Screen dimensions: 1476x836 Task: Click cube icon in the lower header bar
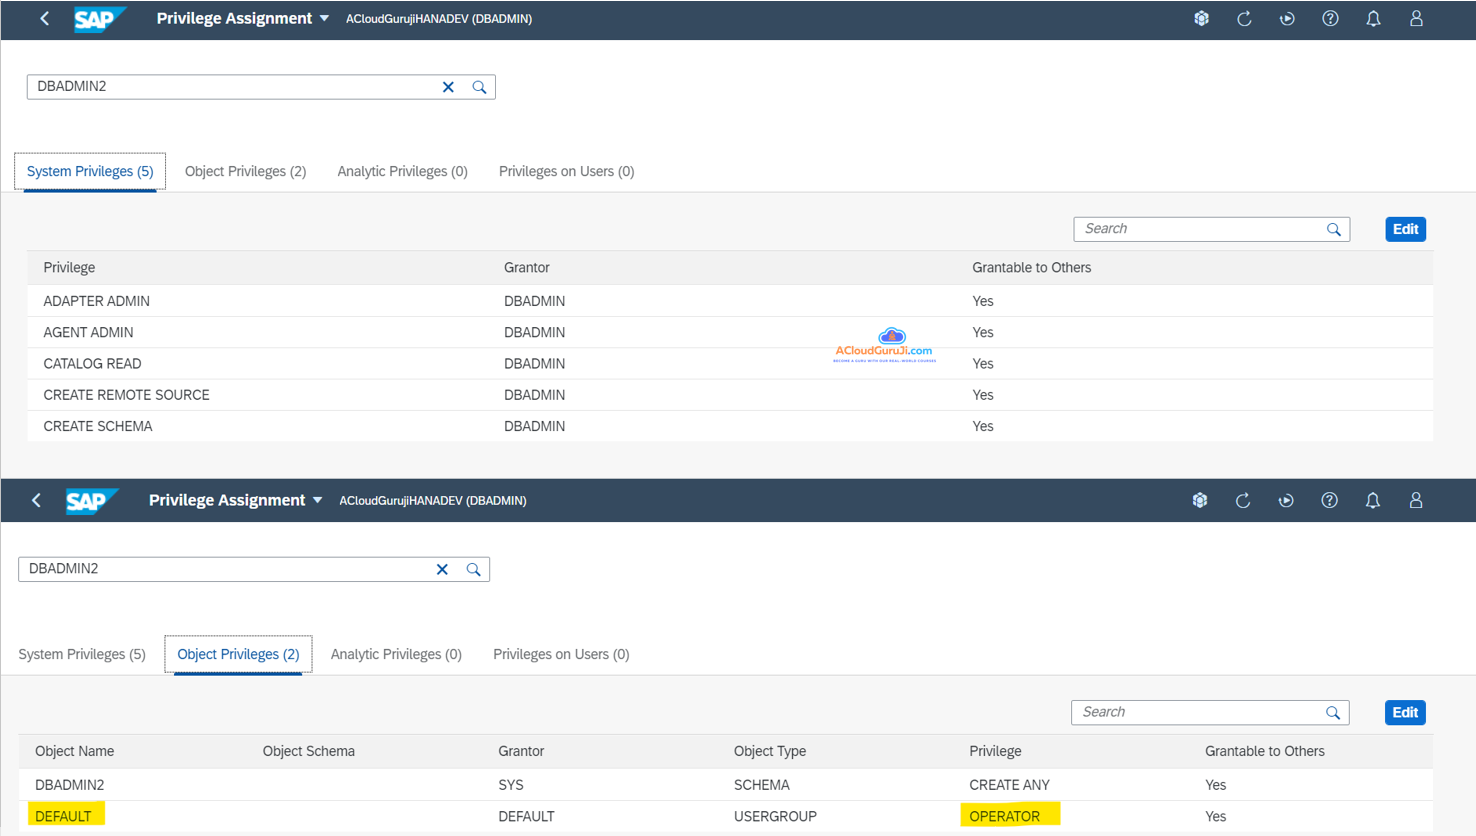[1200, 500]
